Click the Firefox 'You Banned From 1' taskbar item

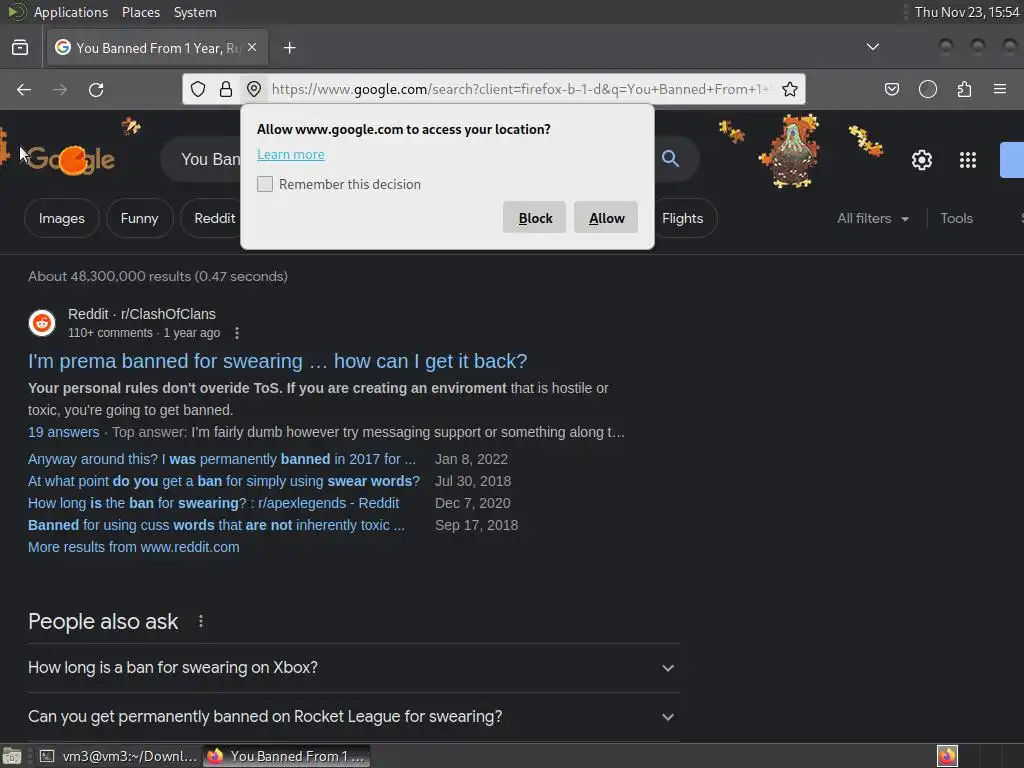tap(286, 756)
